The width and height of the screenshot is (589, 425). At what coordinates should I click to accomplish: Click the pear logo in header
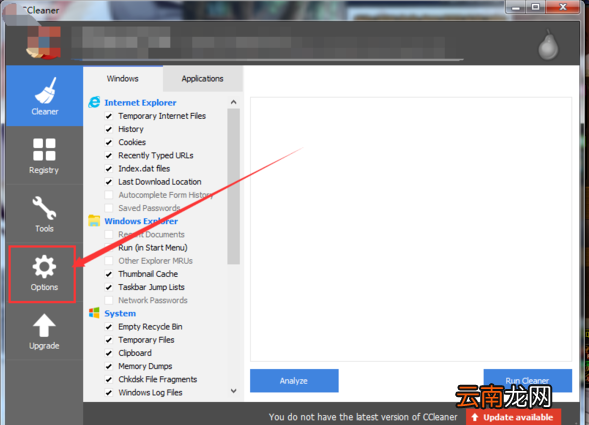pos(548,45)
